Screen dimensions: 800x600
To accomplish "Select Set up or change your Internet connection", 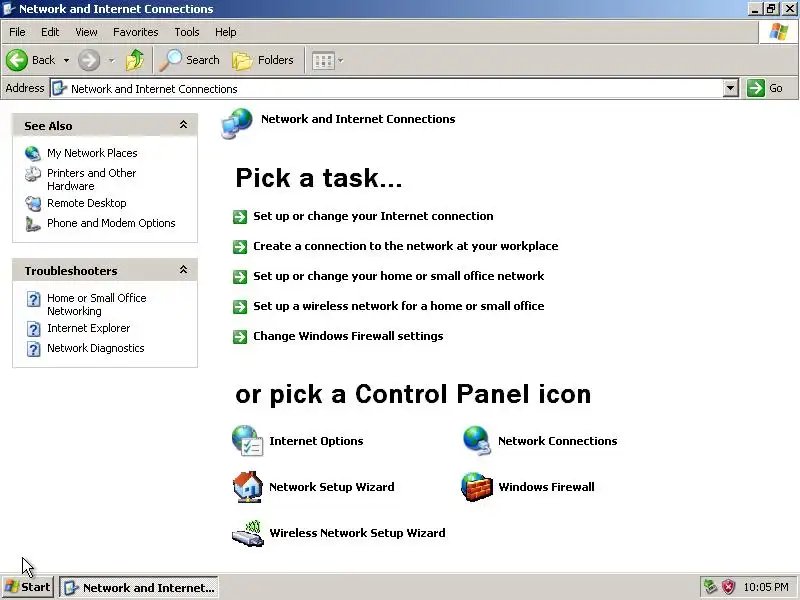I will [x=373, y=216].
